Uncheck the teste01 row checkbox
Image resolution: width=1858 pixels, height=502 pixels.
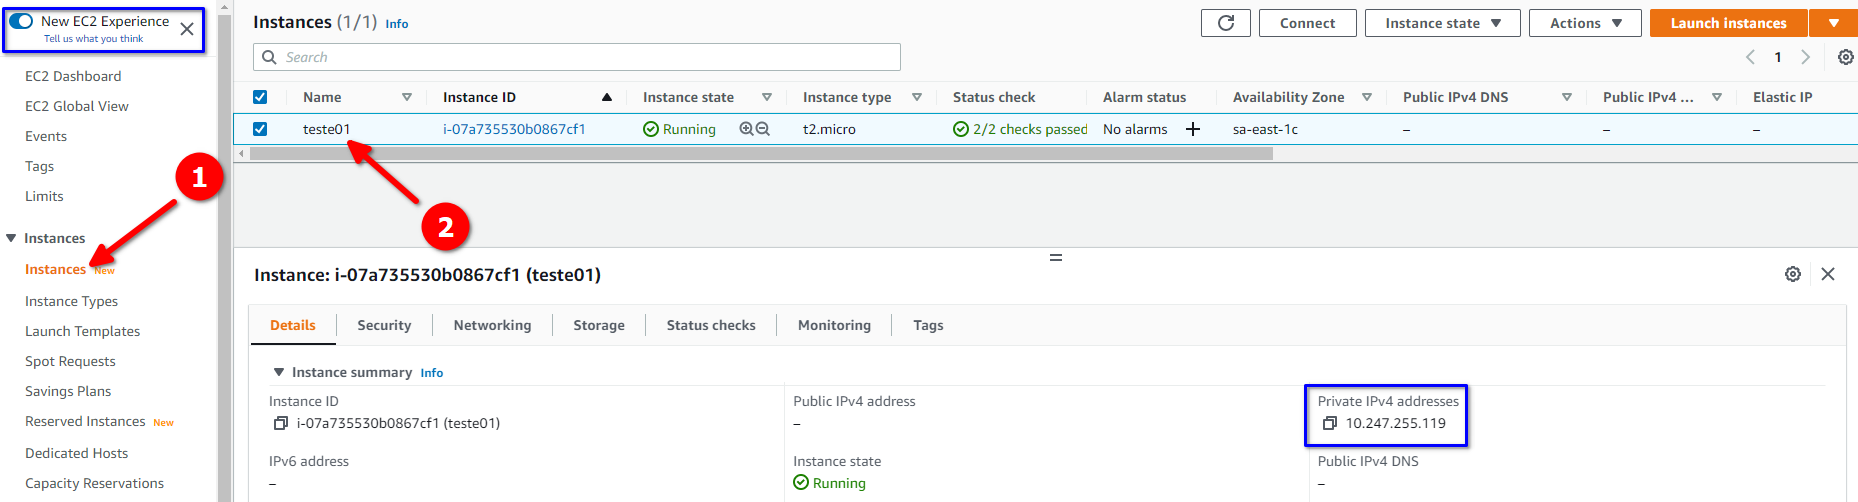coord(260,129)
